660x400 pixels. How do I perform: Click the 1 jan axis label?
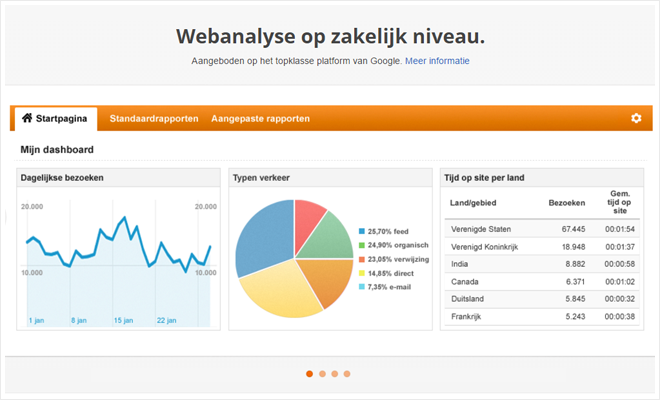[x=36, y=320]
